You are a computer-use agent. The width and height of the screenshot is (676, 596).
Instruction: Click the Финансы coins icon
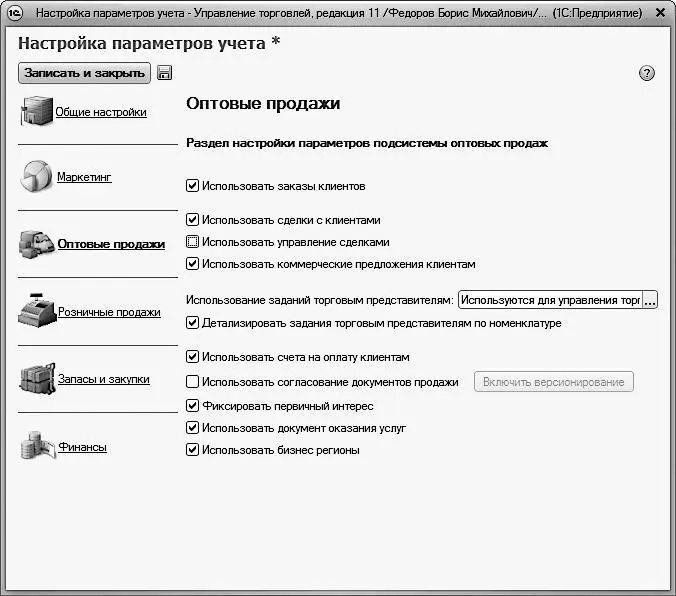tap(36, 446)
